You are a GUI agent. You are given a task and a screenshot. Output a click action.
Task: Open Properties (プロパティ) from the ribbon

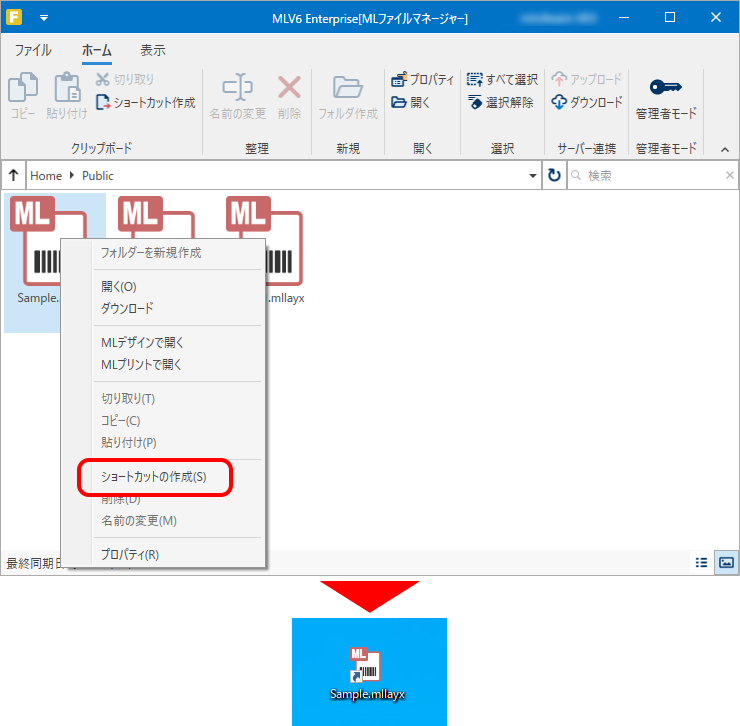422,79
